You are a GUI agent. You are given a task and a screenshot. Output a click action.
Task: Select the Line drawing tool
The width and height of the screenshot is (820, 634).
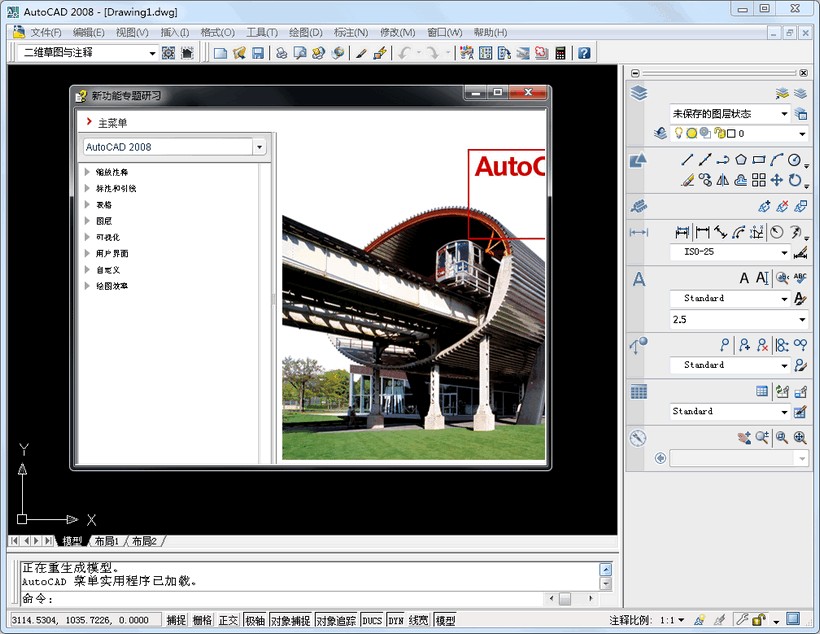point(687,160)
